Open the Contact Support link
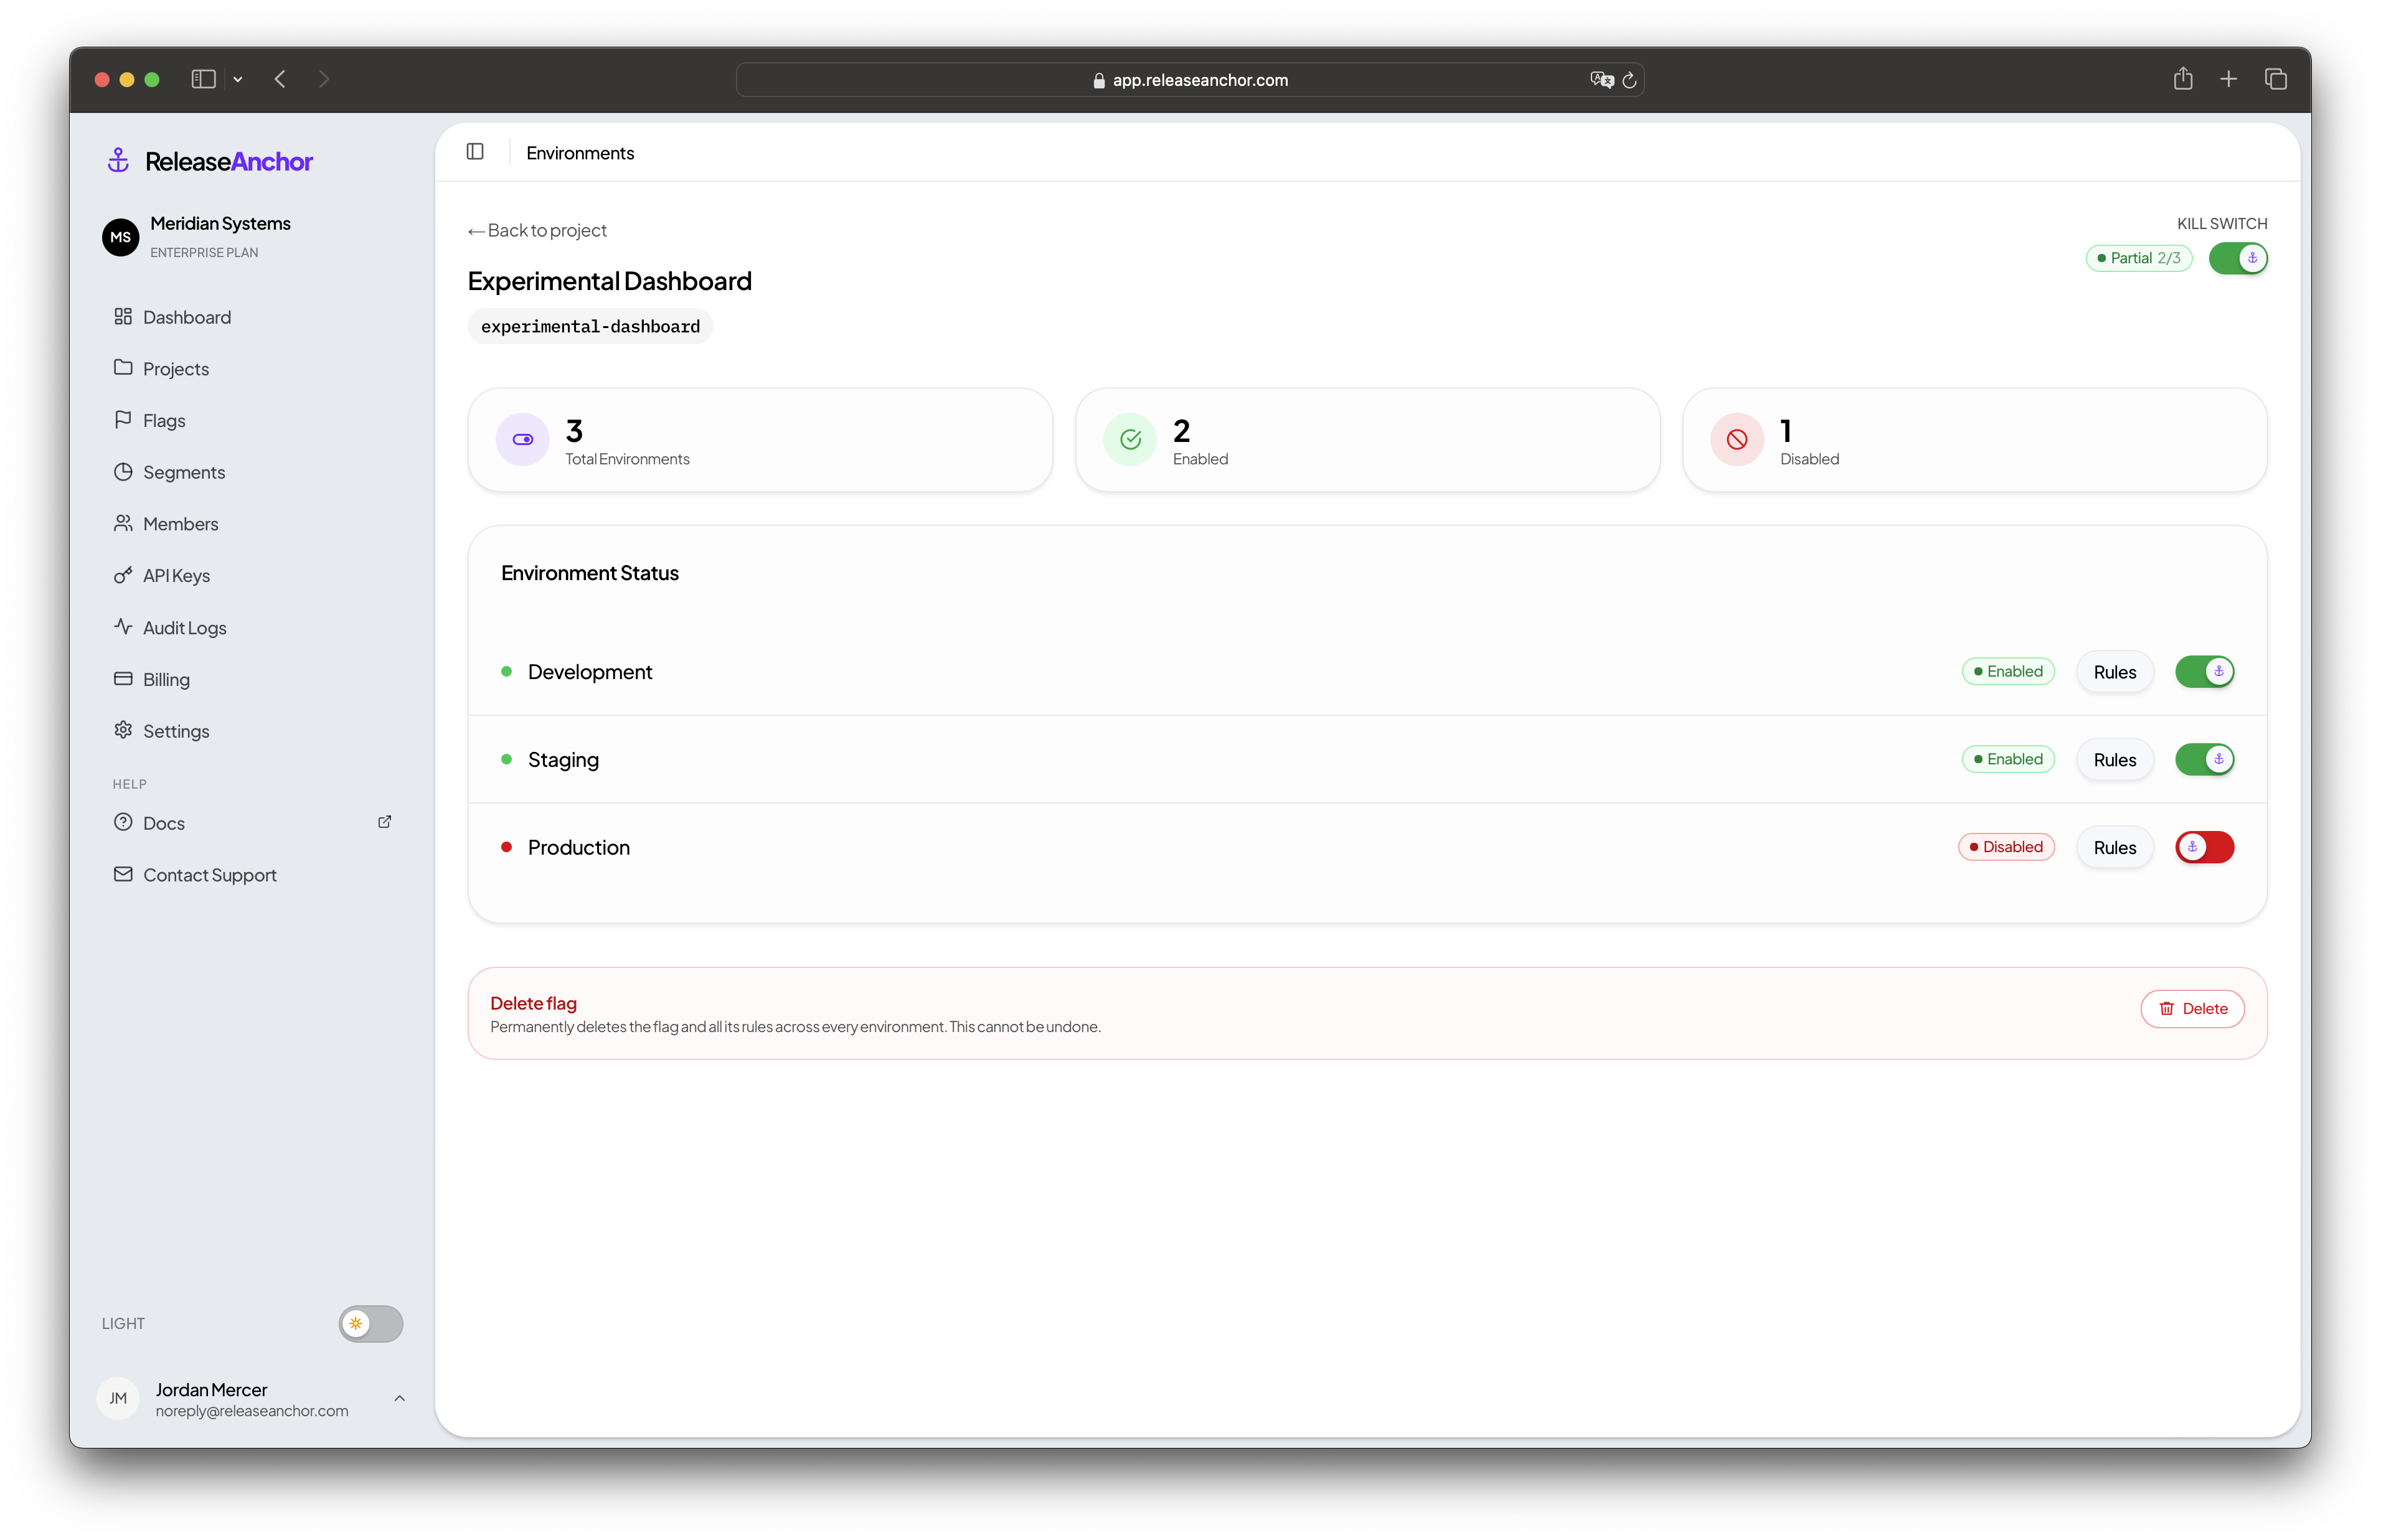 252,875
